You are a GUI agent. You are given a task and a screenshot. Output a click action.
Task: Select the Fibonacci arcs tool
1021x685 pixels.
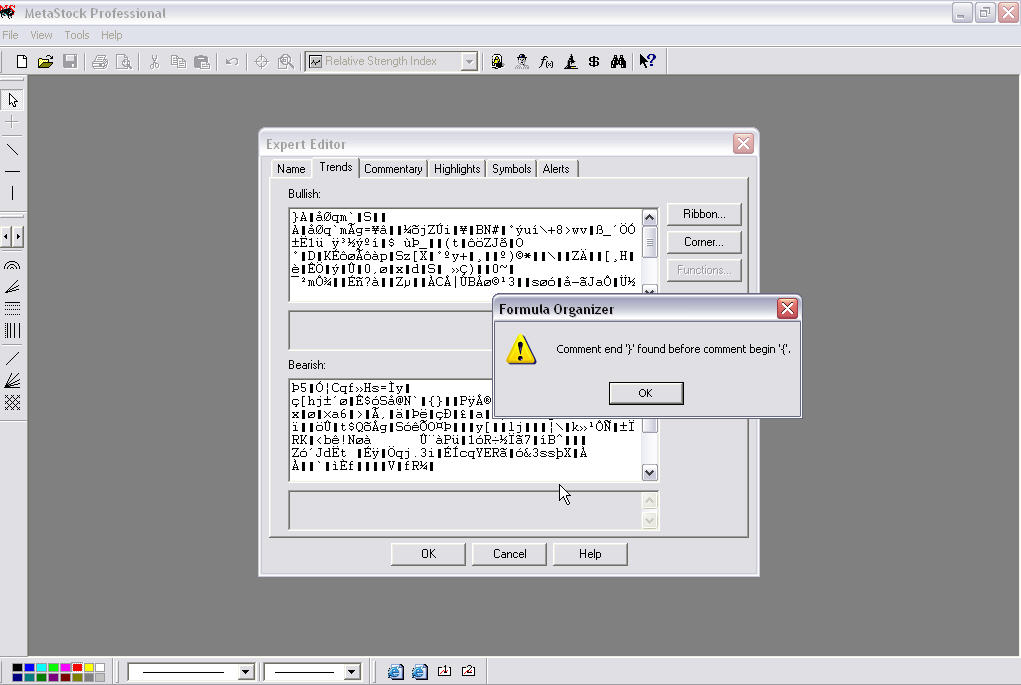click(x=12, y=265)
